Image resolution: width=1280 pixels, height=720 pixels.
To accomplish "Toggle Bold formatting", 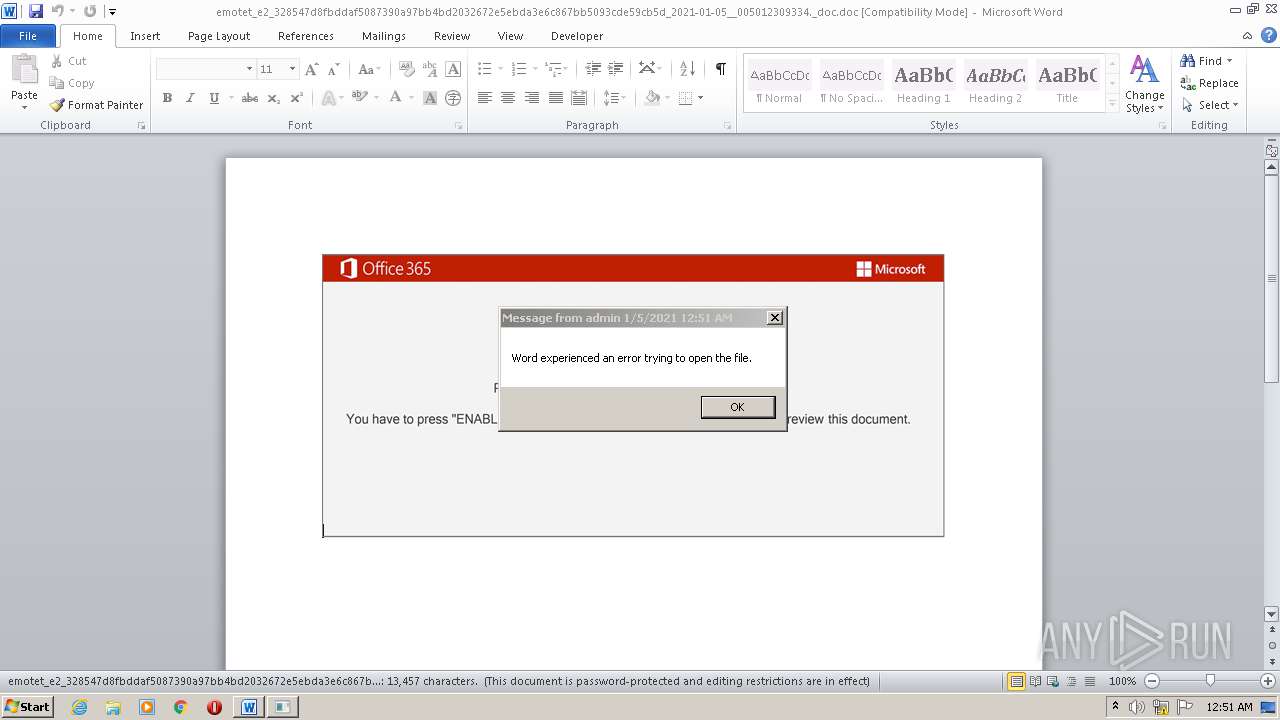I will pyautogui.click(x=167, y=98).
